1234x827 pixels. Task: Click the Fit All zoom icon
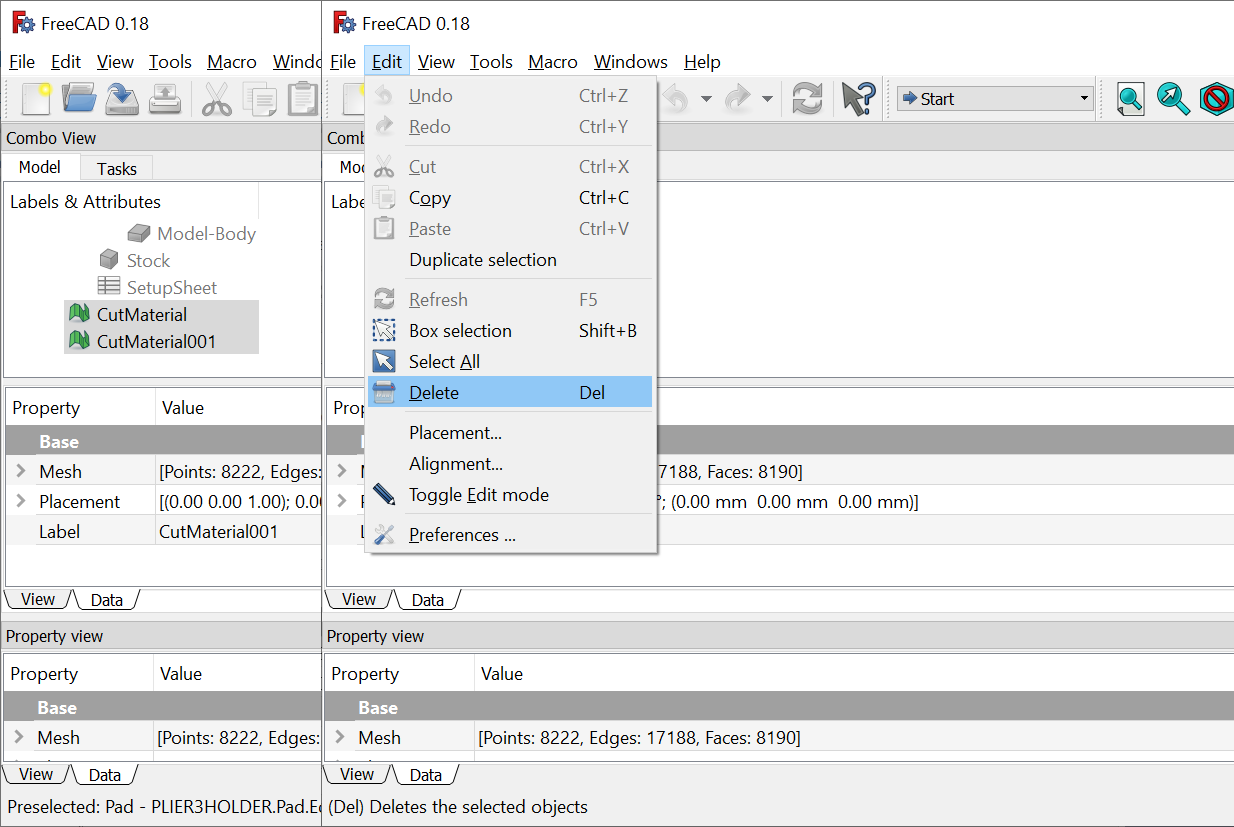1131,98
